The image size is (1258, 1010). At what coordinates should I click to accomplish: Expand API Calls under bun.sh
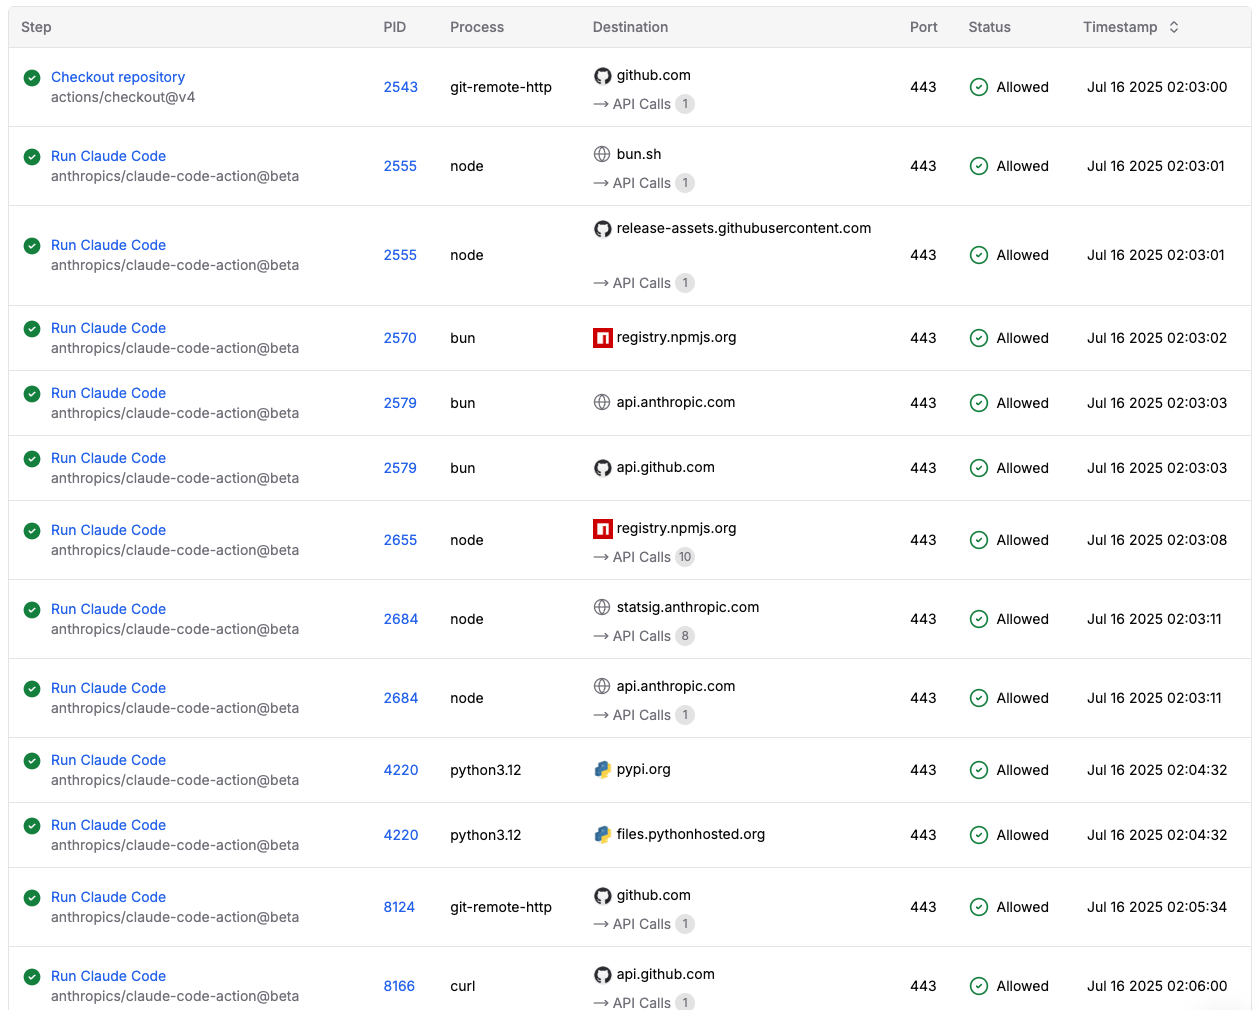643,183
